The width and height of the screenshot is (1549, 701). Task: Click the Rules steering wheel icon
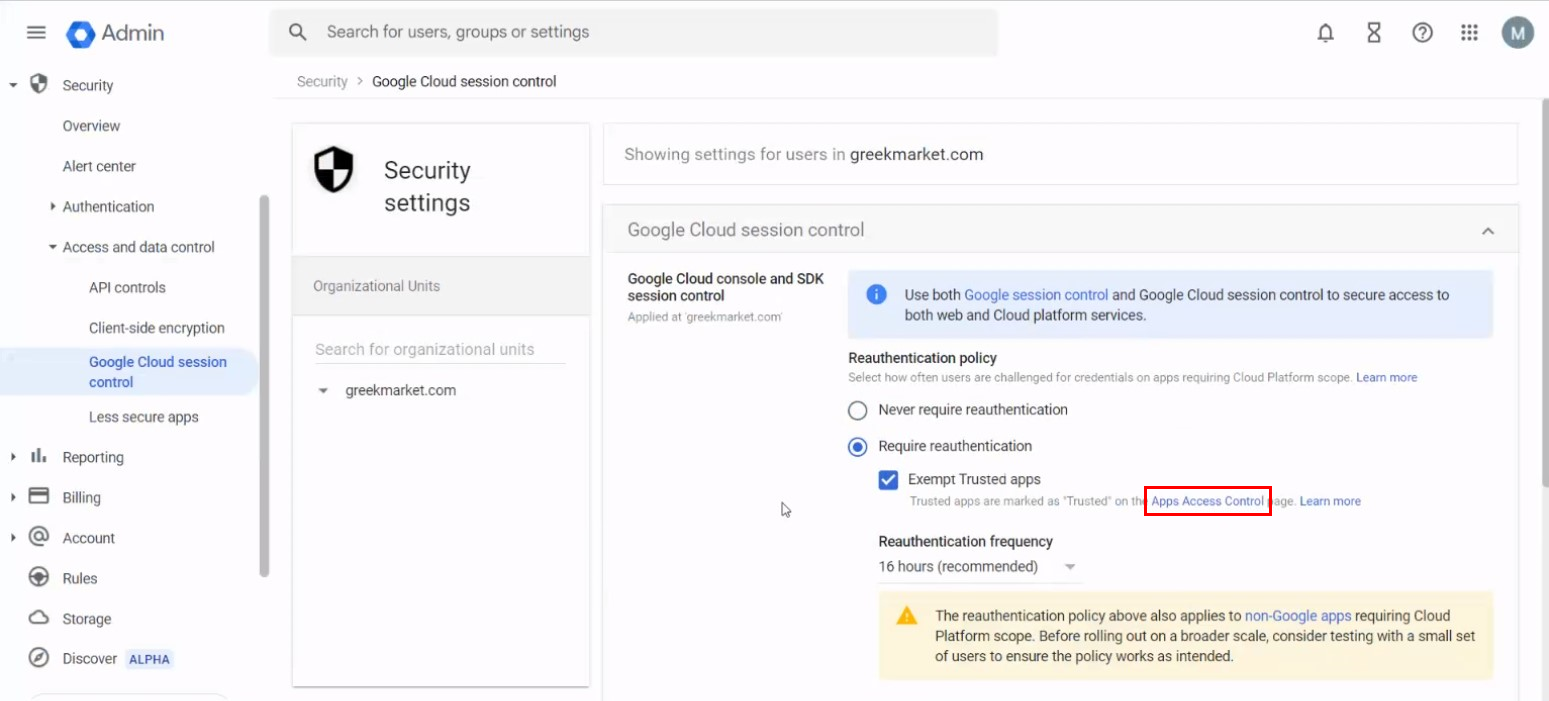click(x=39, y=578)
